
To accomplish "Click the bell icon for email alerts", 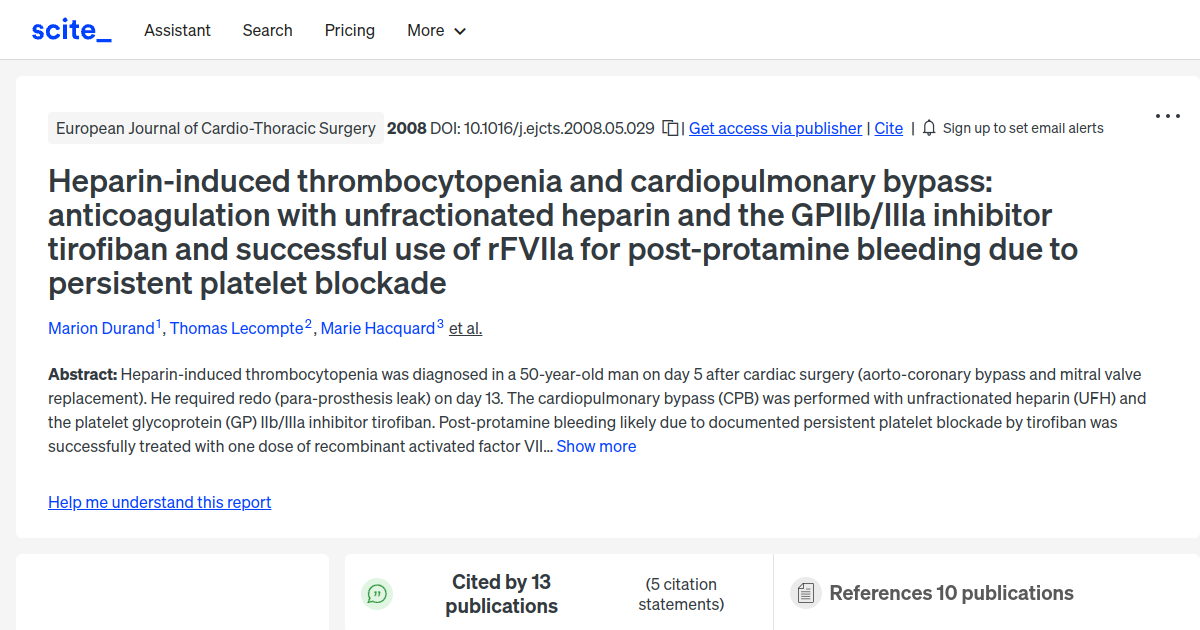I will tap(928, 128).
